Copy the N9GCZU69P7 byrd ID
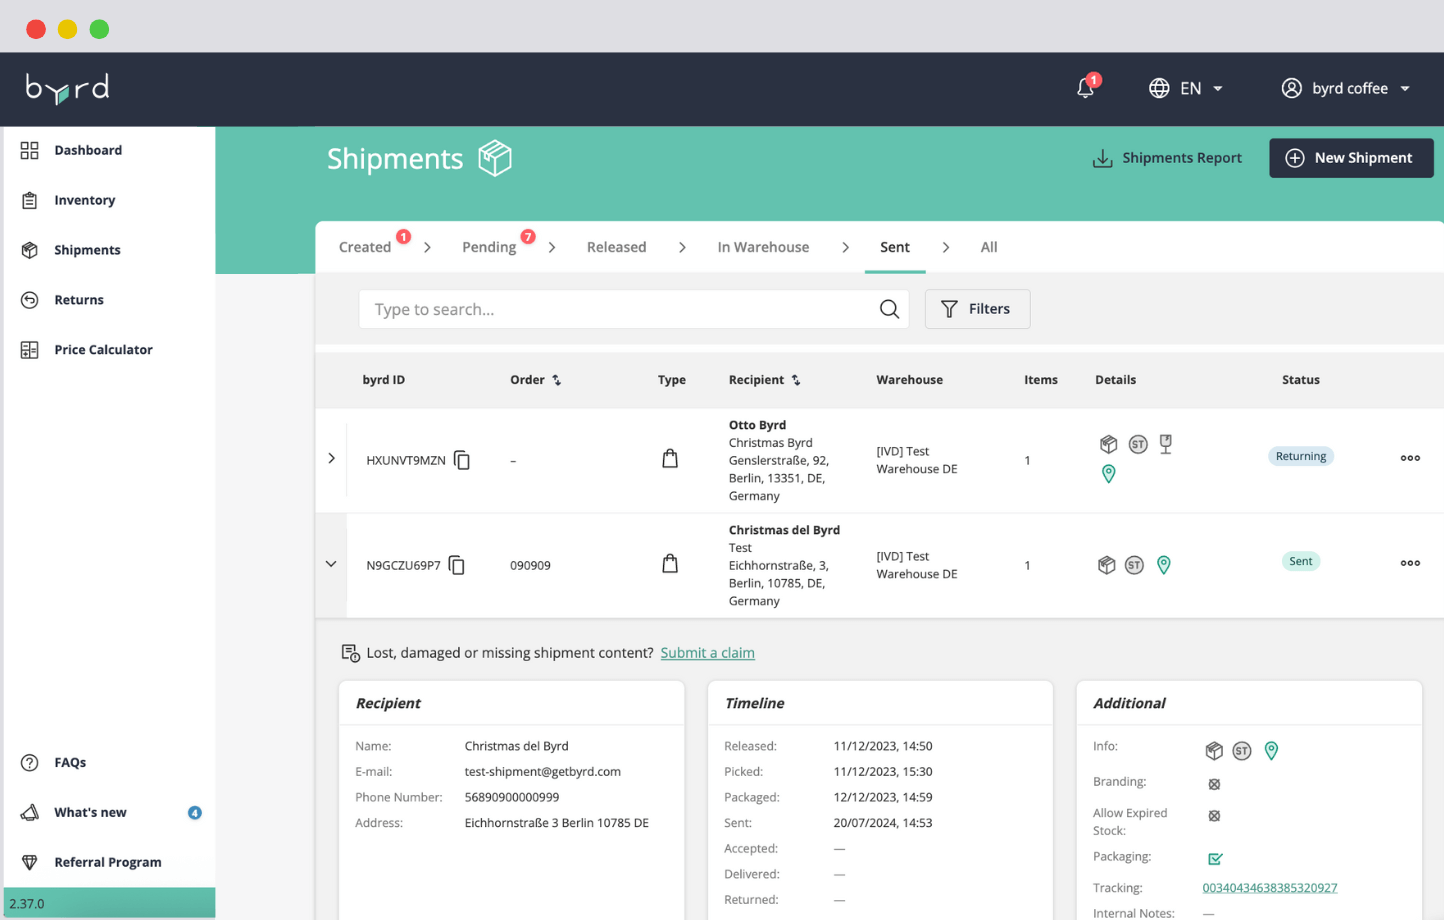Image resolution: width=1444 pixels, height=920 pixels. click(457, 565)
